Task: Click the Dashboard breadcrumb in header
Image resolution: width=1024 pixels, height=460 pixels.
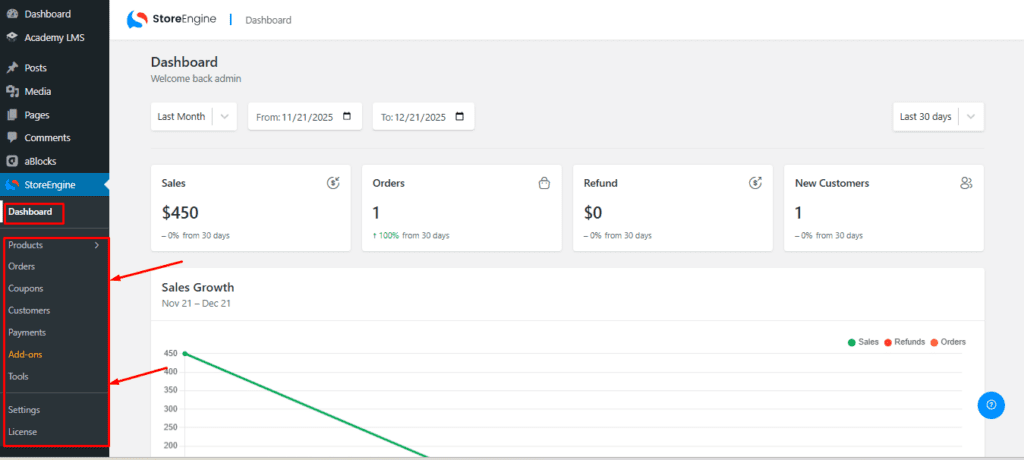Action: pyautogui.click(x=268, y=20)
